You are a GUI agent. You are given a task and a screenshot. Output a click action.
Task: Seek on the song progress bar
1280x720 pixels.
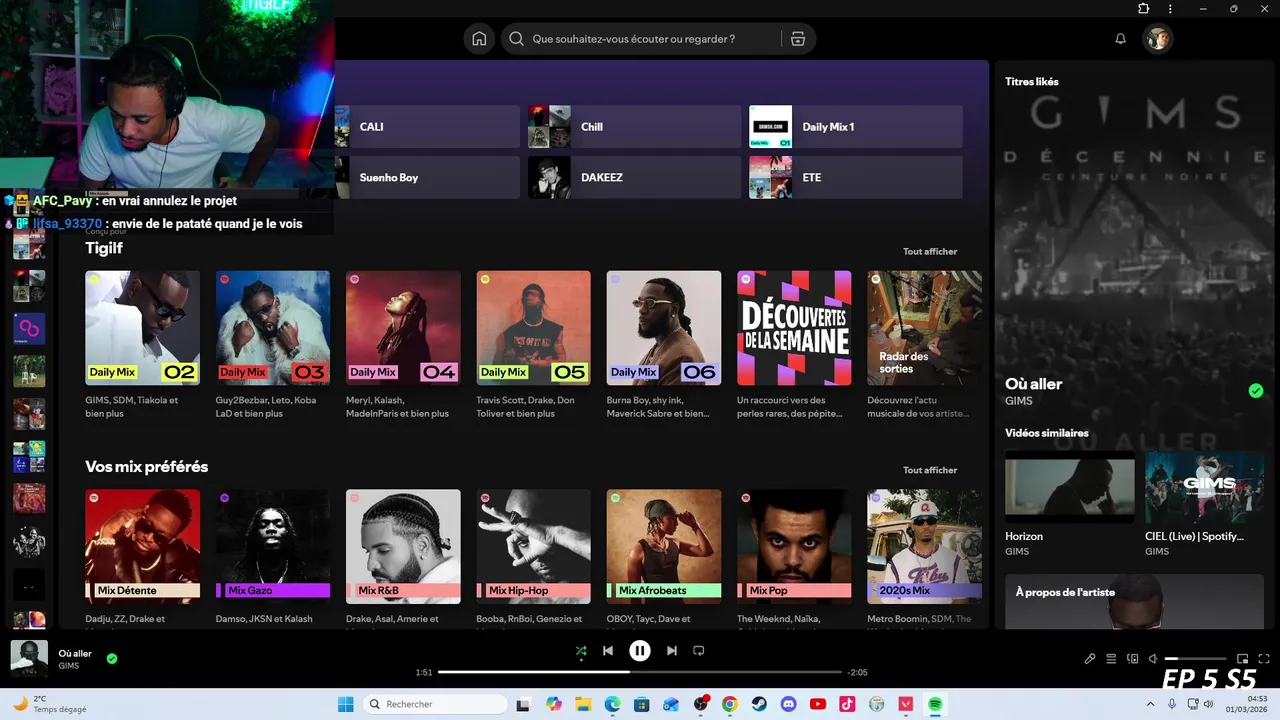[640, 672]
